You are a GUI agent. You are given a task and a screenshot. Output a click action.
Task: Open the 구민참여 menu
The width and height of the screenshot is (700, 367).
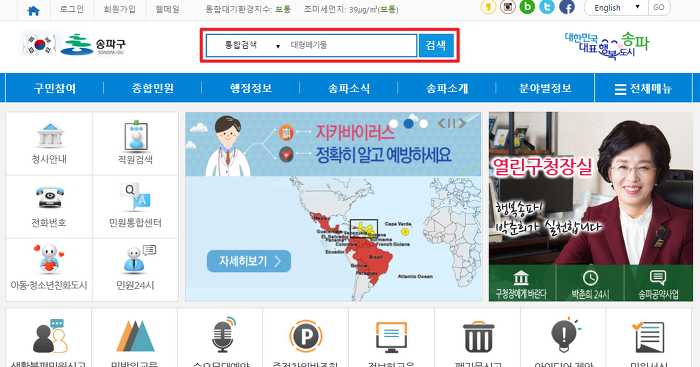click(54, 88)
